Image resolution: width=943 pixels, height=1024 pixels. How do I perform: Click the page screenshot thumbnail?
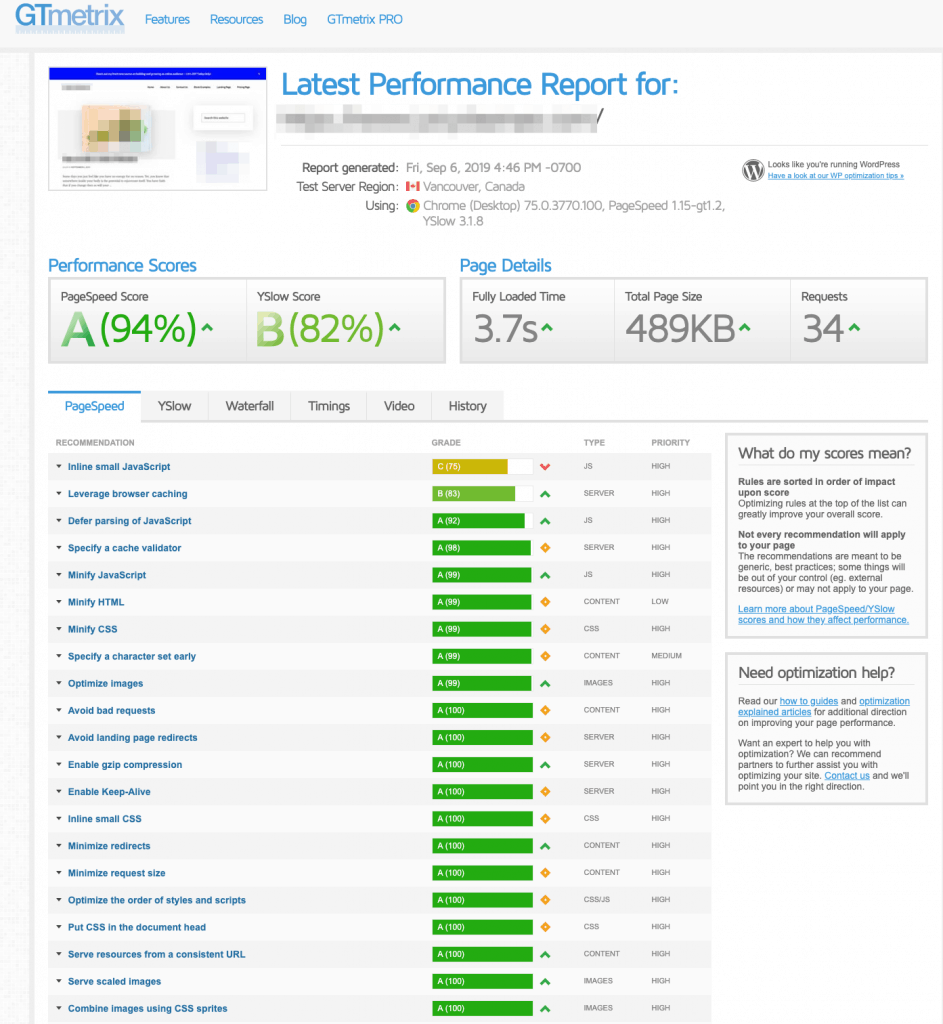(x=157, y=129)
